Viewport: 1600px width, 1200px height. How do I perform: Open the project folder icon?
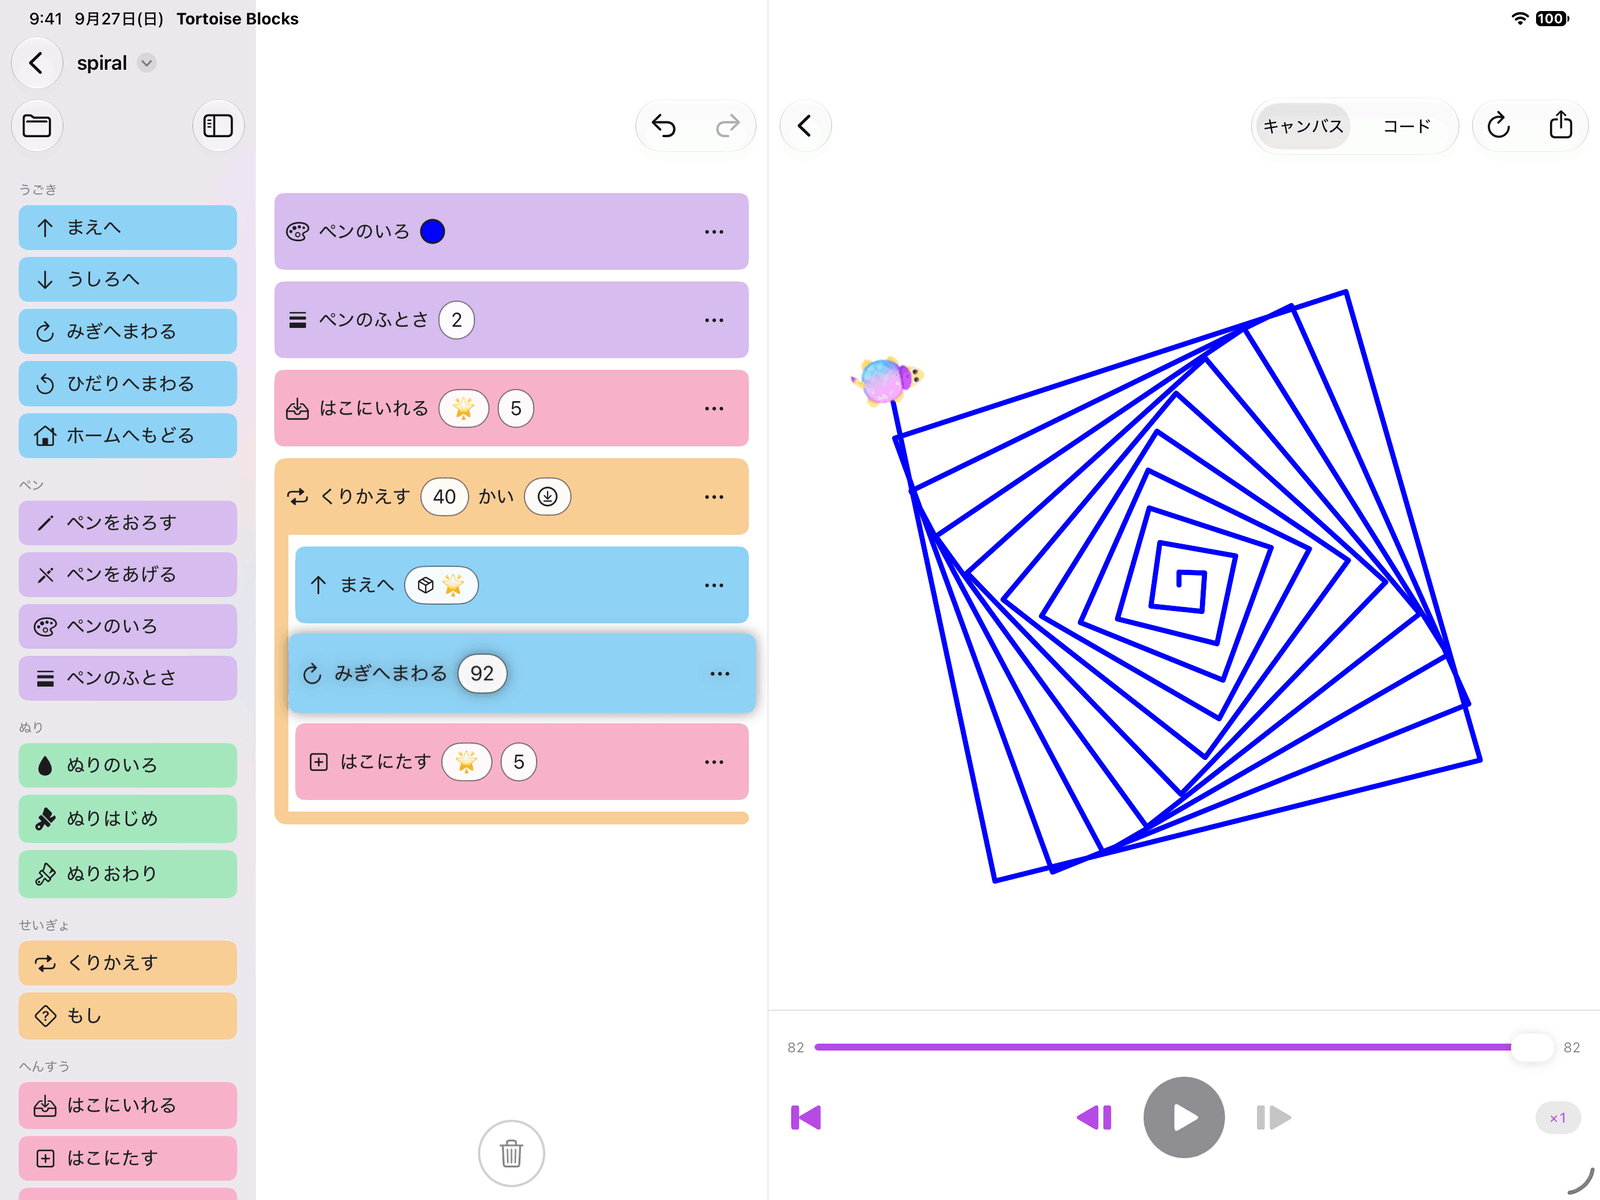click(37, 126)
